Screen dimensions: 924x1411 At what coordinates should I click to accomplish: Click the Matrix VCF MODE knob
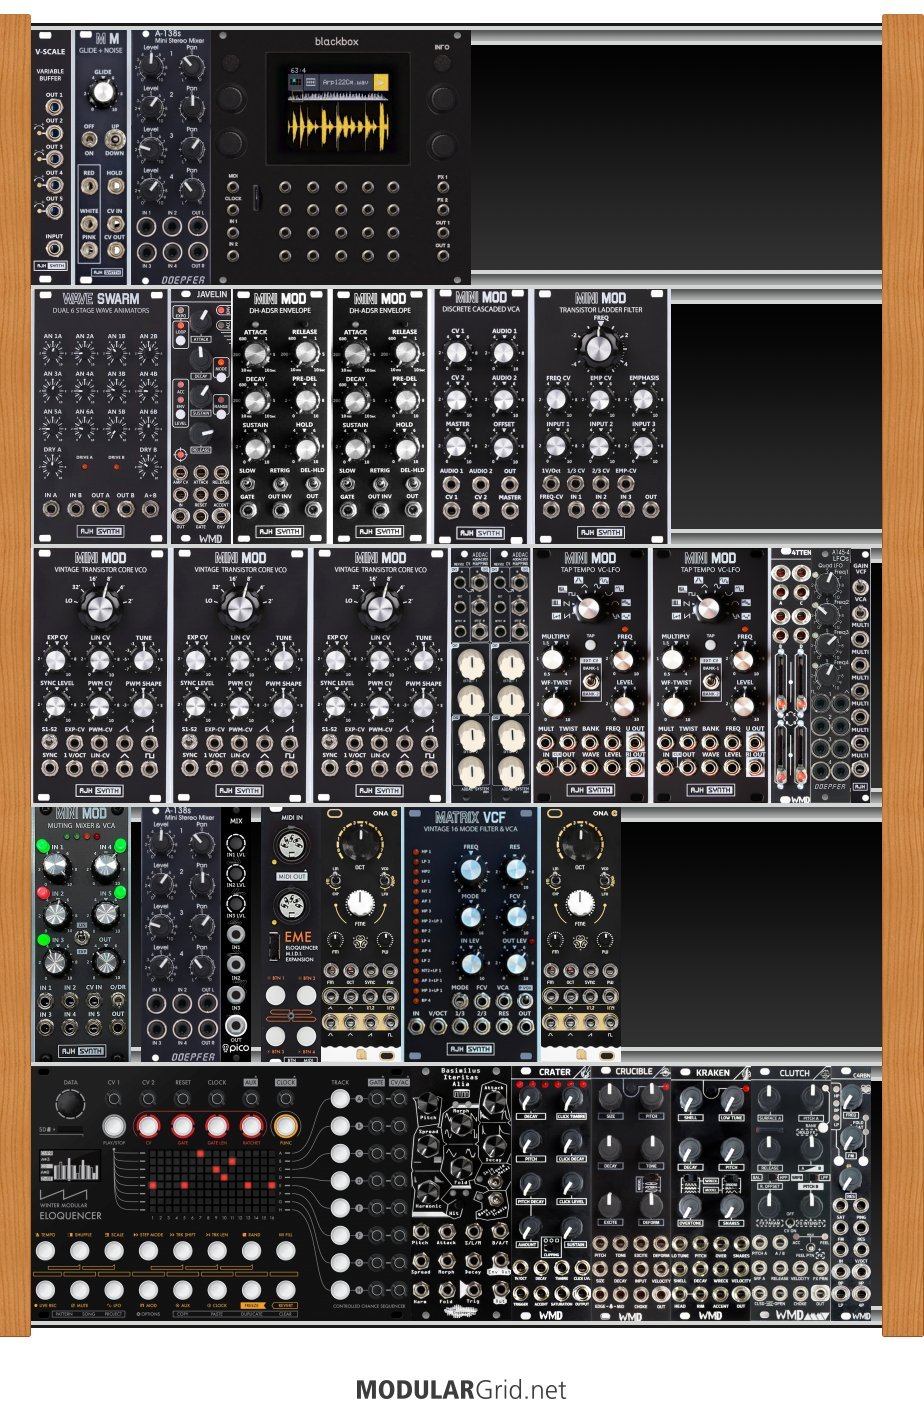click(471, 917)
